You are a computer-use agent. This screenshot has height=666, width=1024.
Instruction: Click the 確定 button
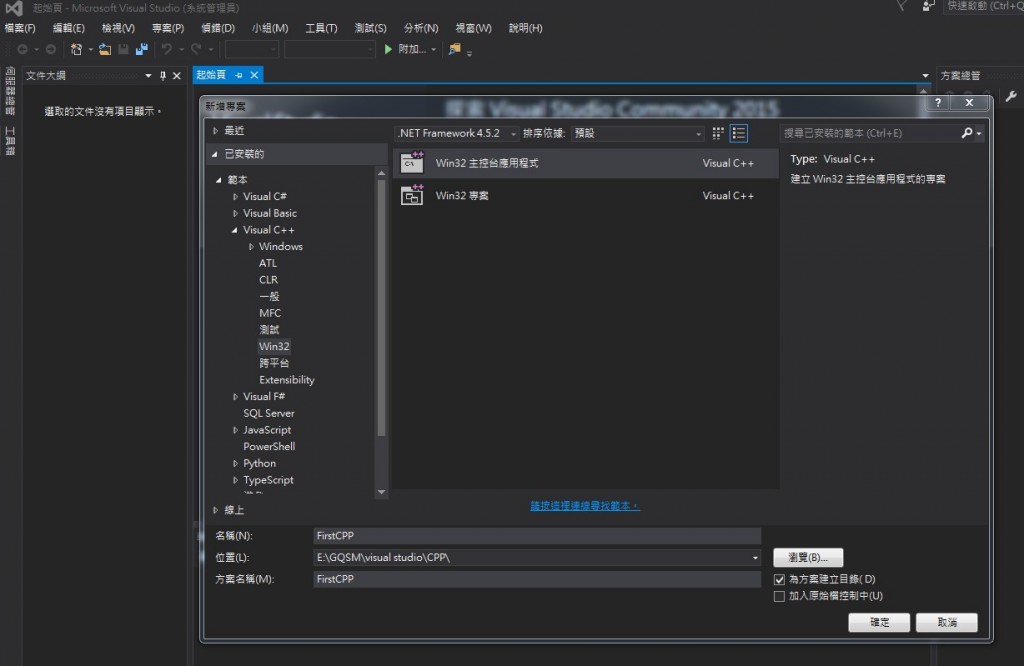coord(879,622)
